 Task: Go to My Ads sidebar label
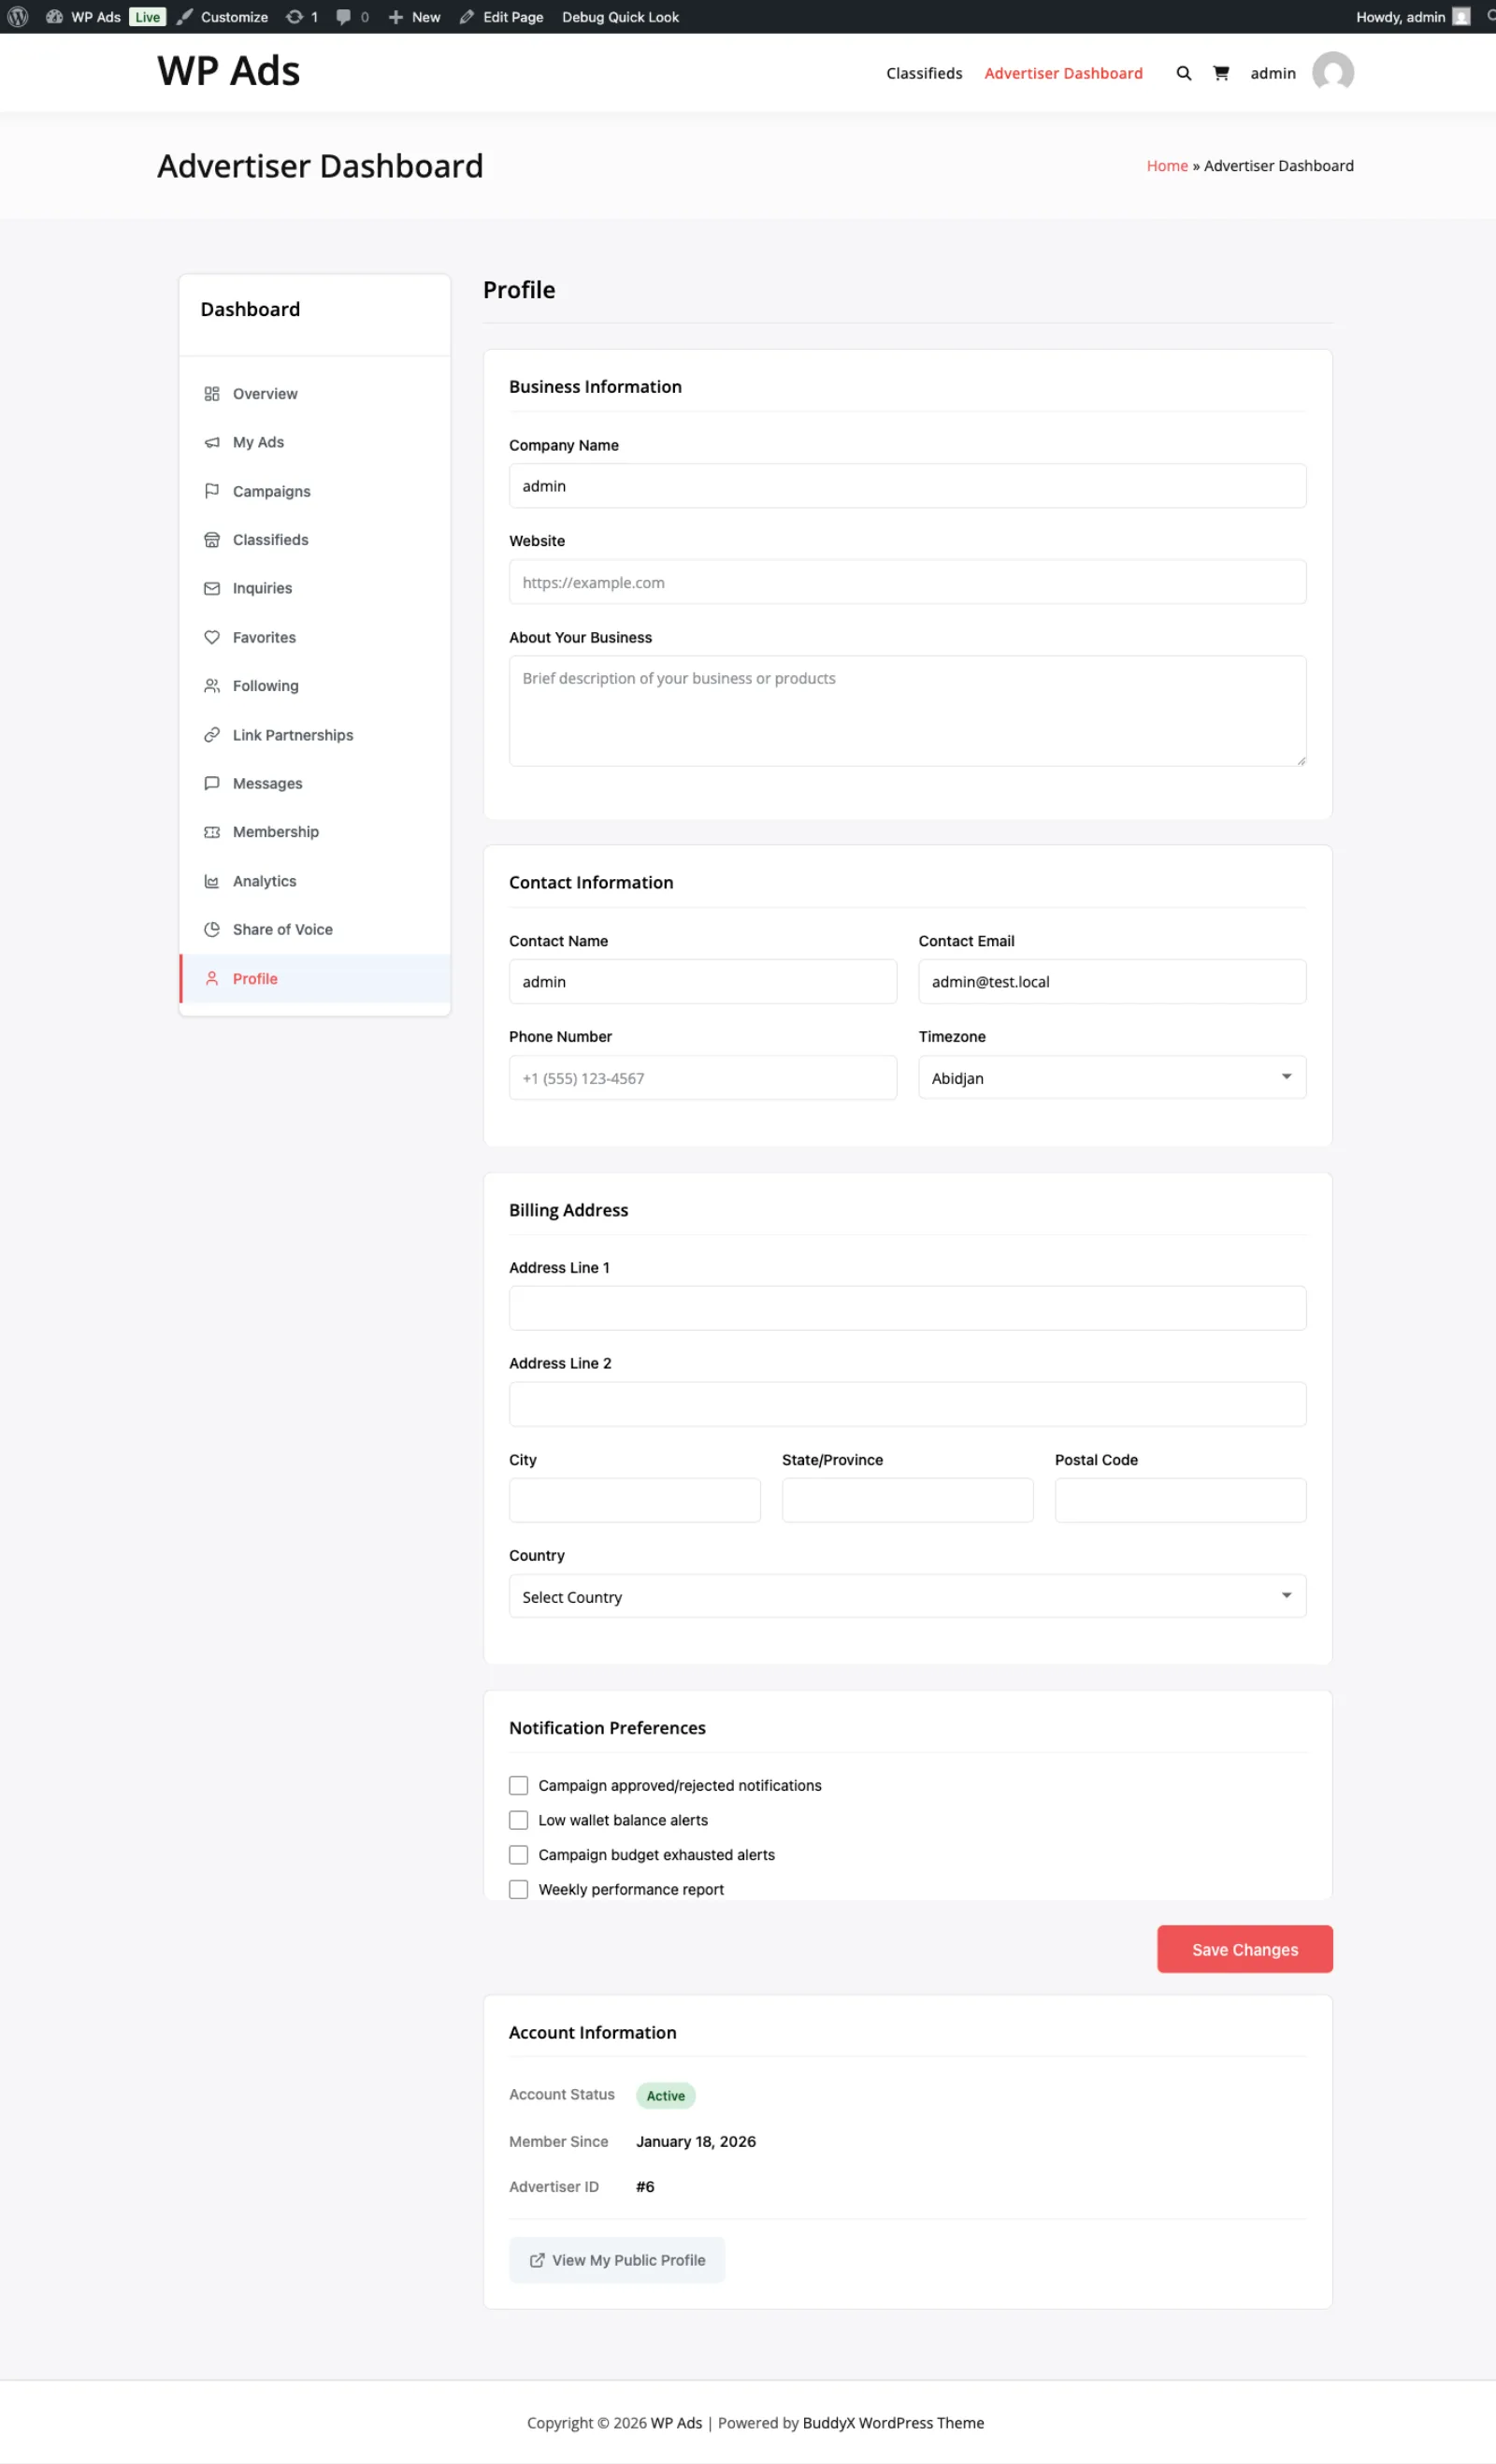point(258,442)
